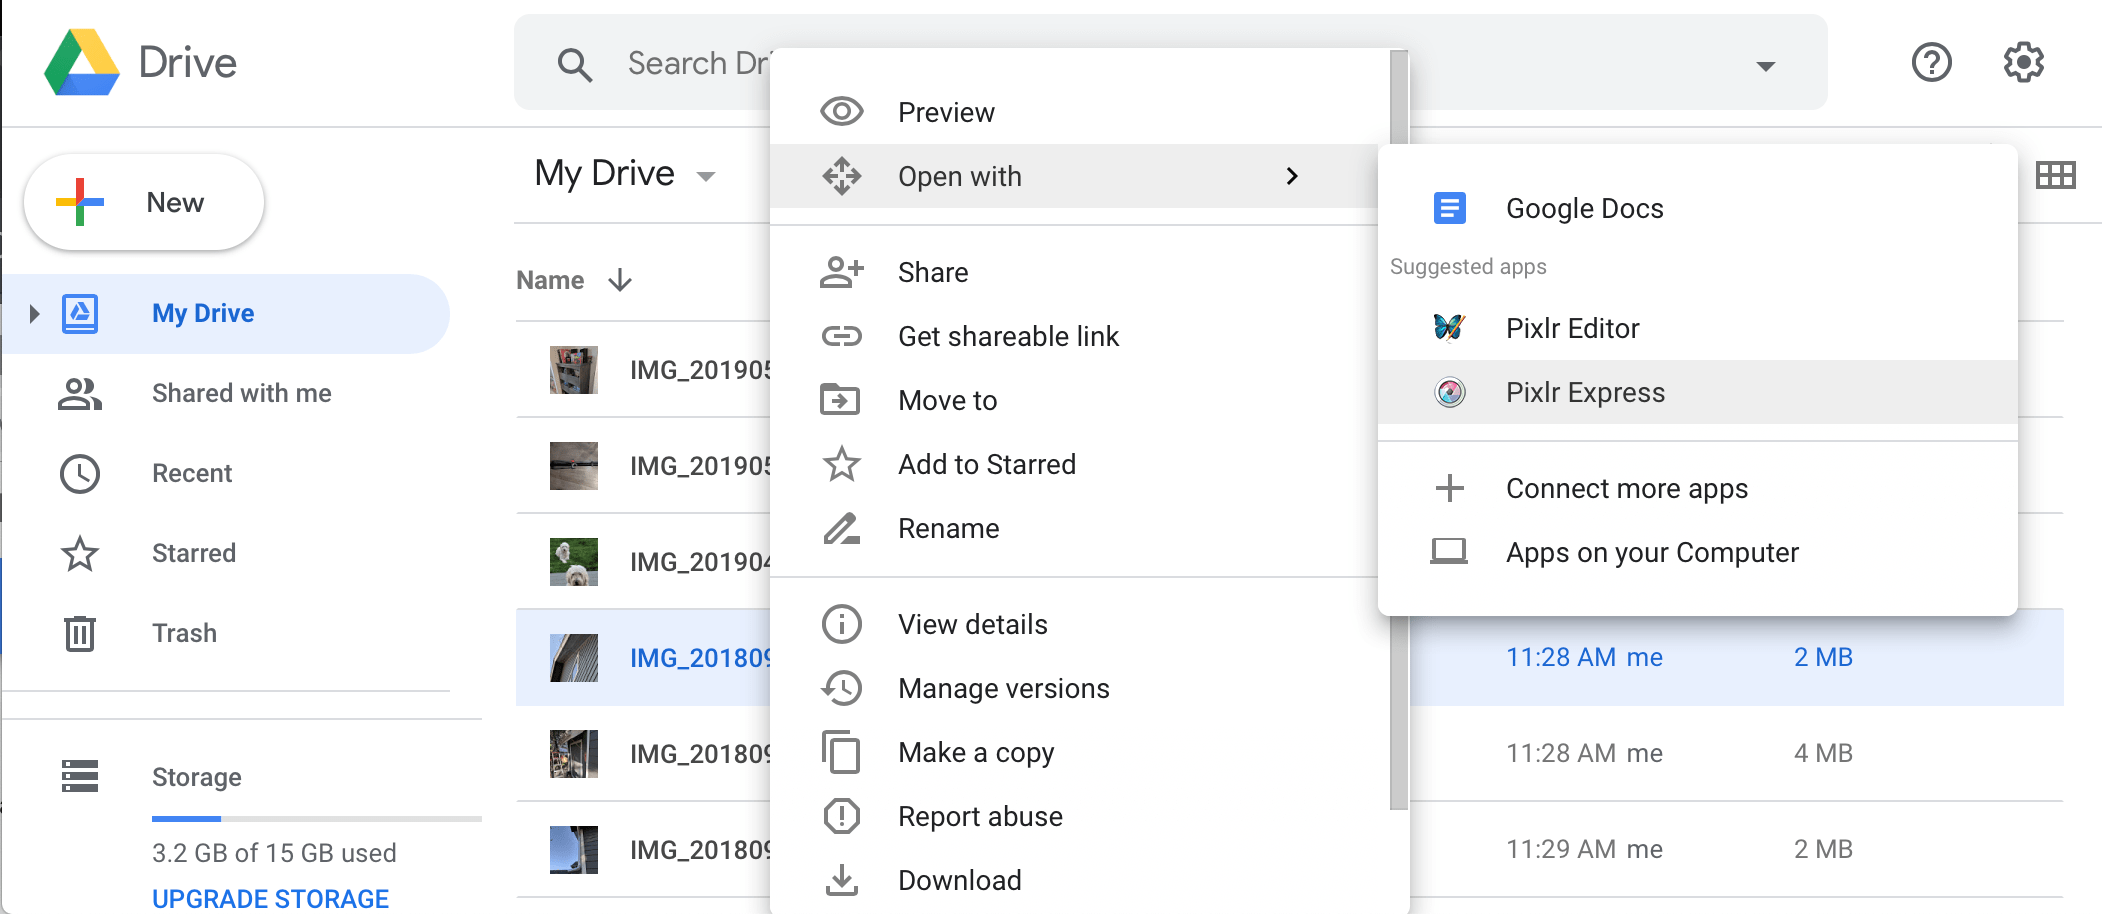The width and height of the screenshot is (2102, 914).
Task: Open the search options dropdown arrow
Action: (x=1765, y=65)
